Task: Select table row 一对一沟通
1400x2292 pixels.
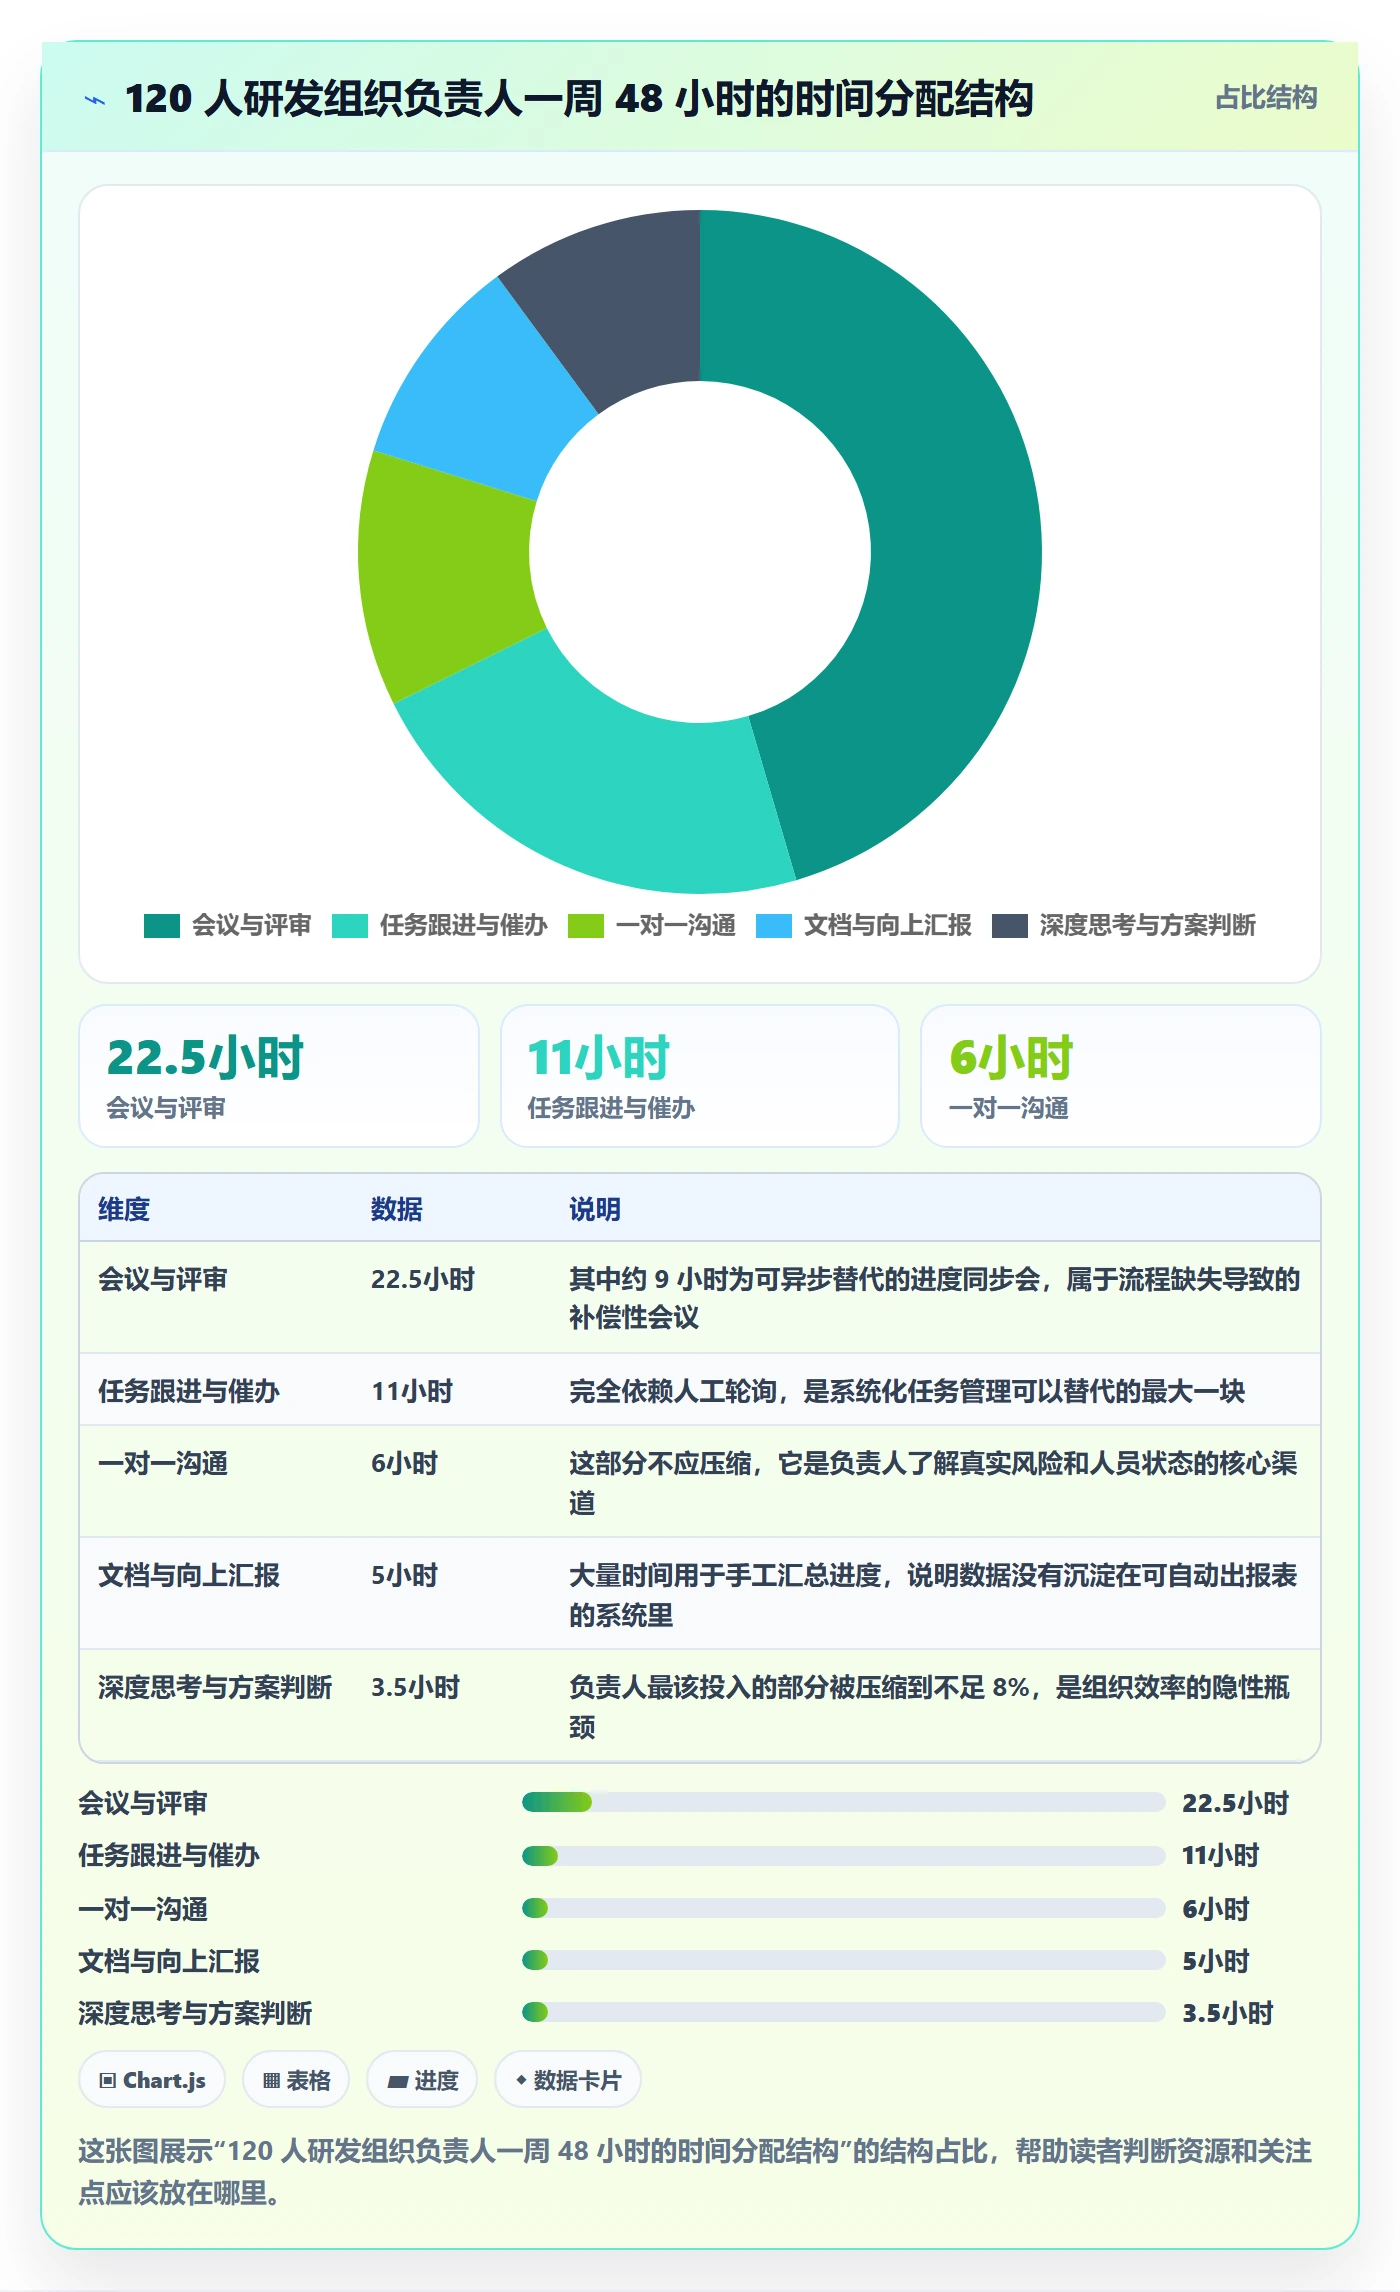Action: (700, 1482)
